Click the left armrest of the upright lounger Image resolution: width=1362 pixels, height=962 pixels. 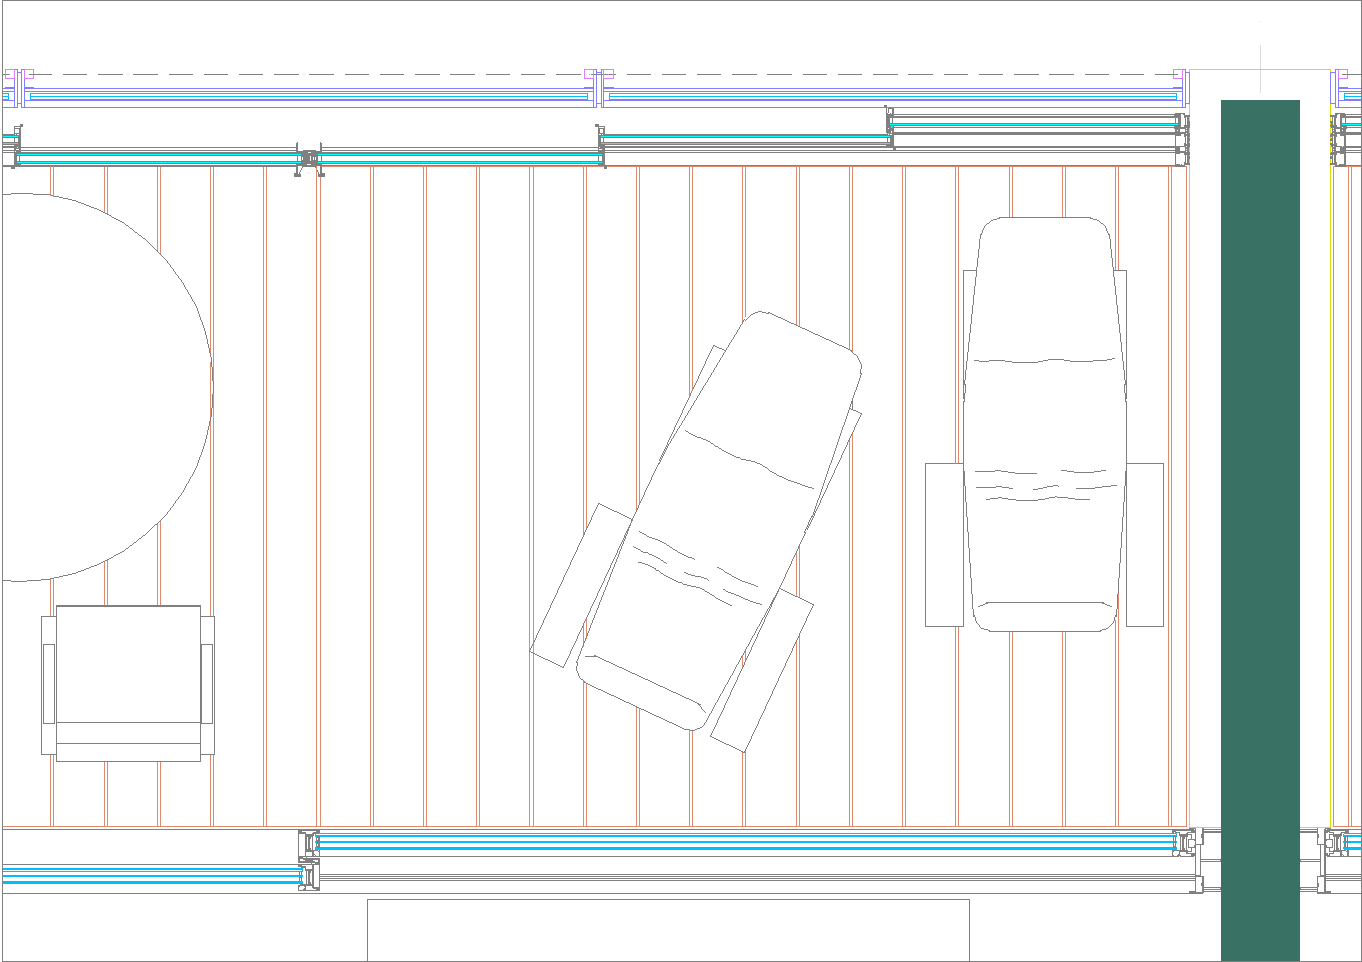944,545
